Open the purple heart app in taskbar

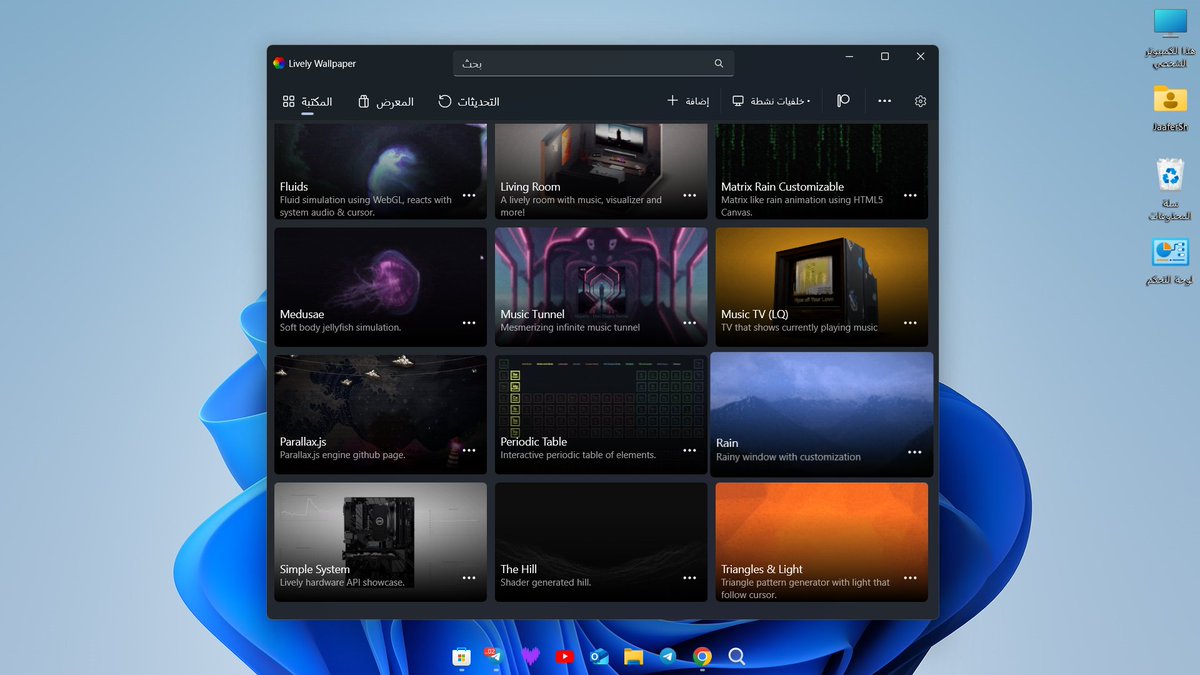530,657
